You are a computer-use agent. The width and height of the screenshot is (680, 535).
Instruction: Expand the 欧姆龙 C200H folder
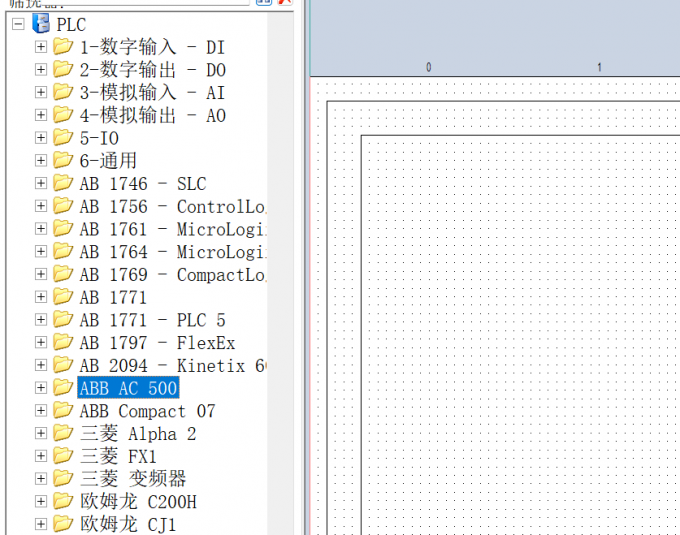[x=41, y=501]
